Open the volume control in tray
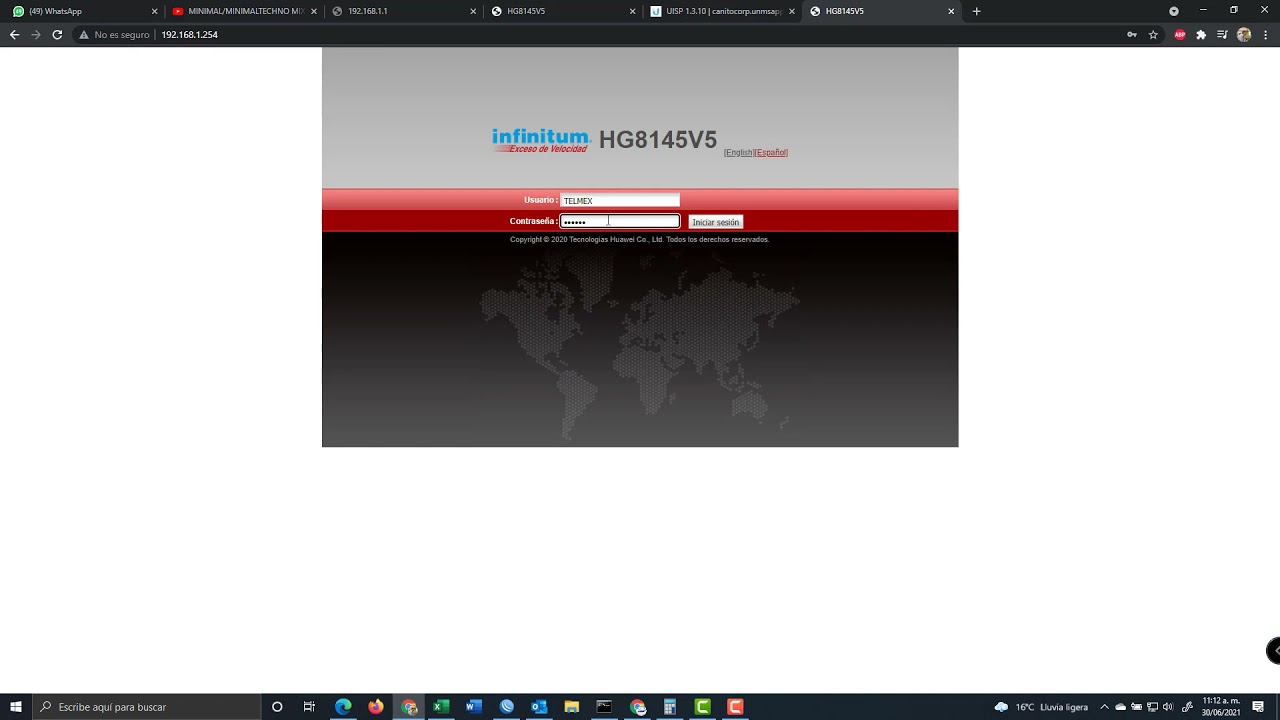Screen dimensions: 1280x720 1168,707
